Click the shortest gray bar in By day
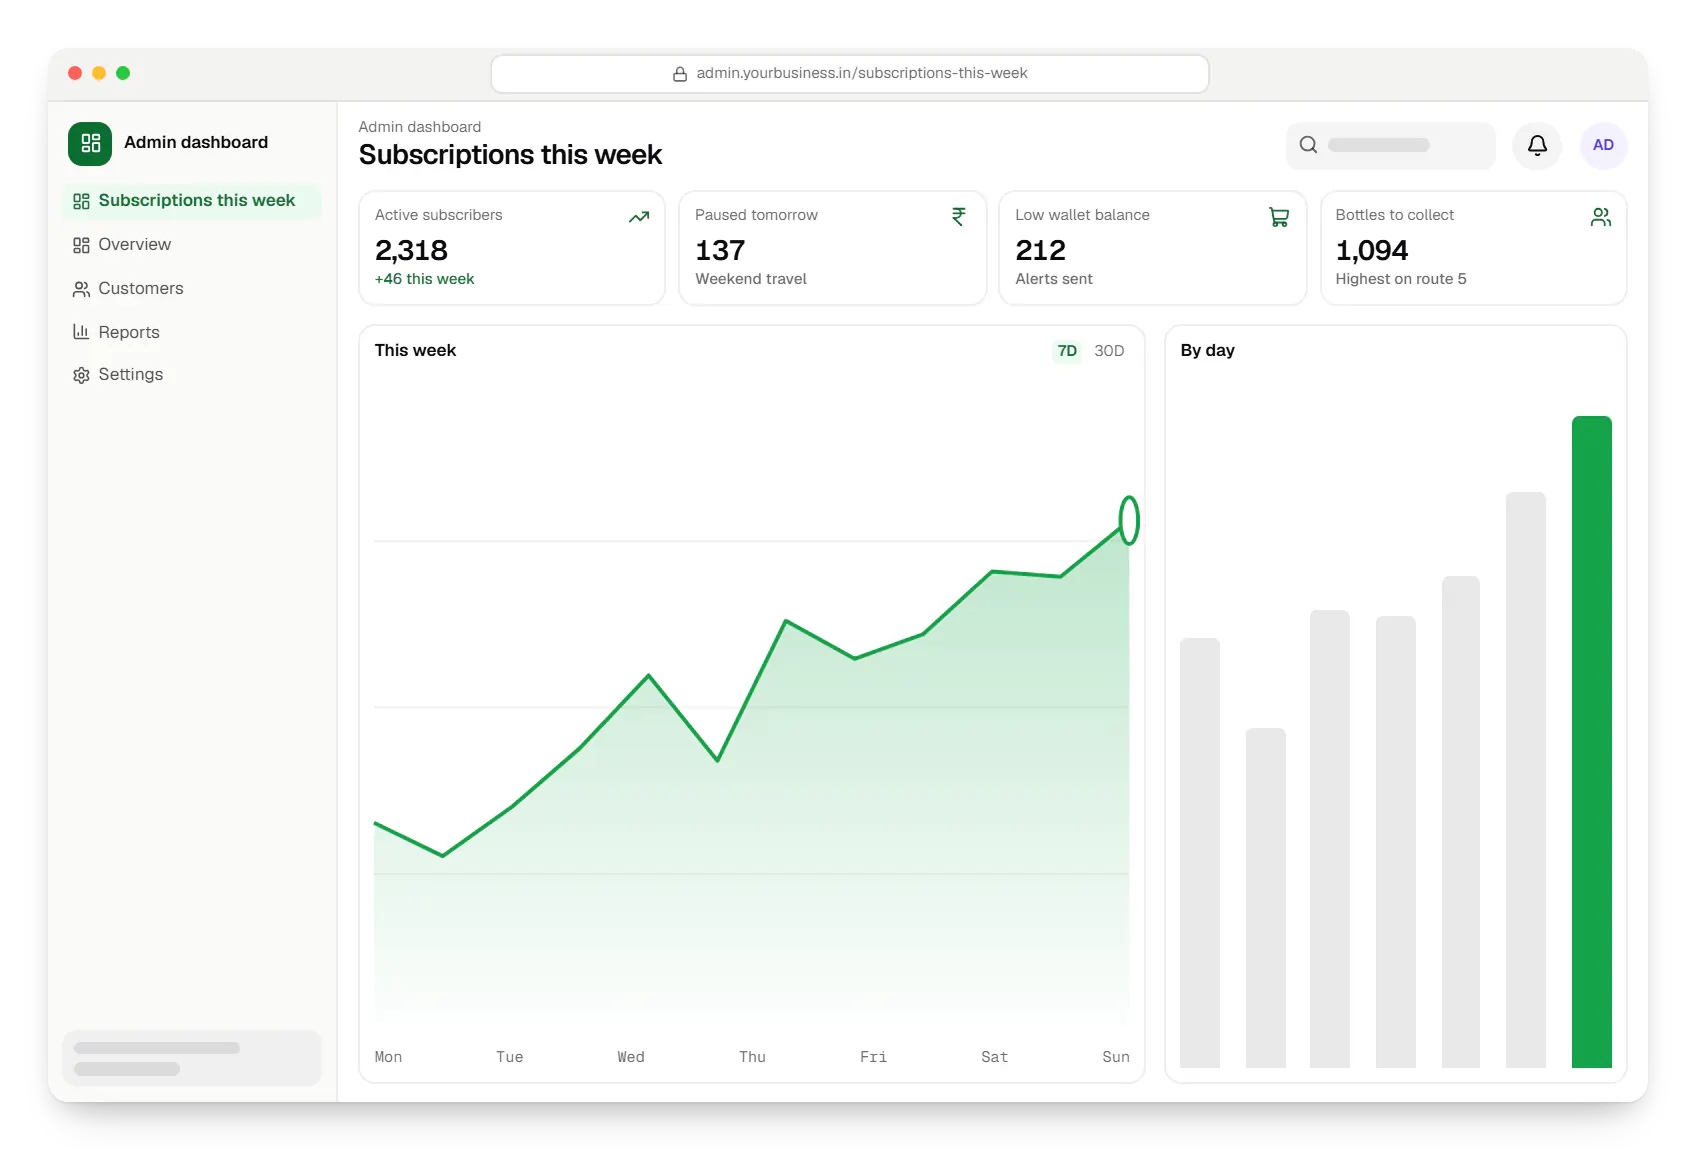Screen dimensions: 1696x1150 [1265, 898]
